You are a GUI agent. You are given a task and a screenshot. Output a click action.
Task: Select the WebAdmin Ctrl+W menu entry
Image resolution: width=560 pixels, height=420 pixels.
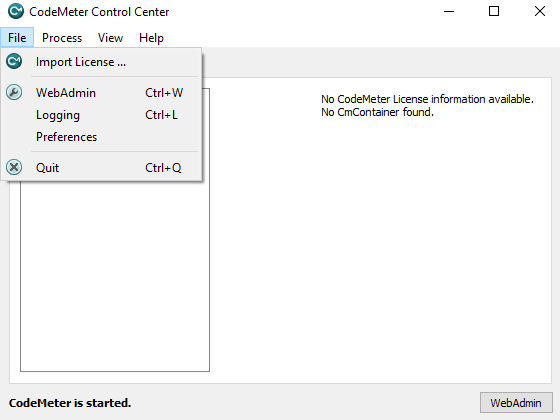tap(102, 92)
